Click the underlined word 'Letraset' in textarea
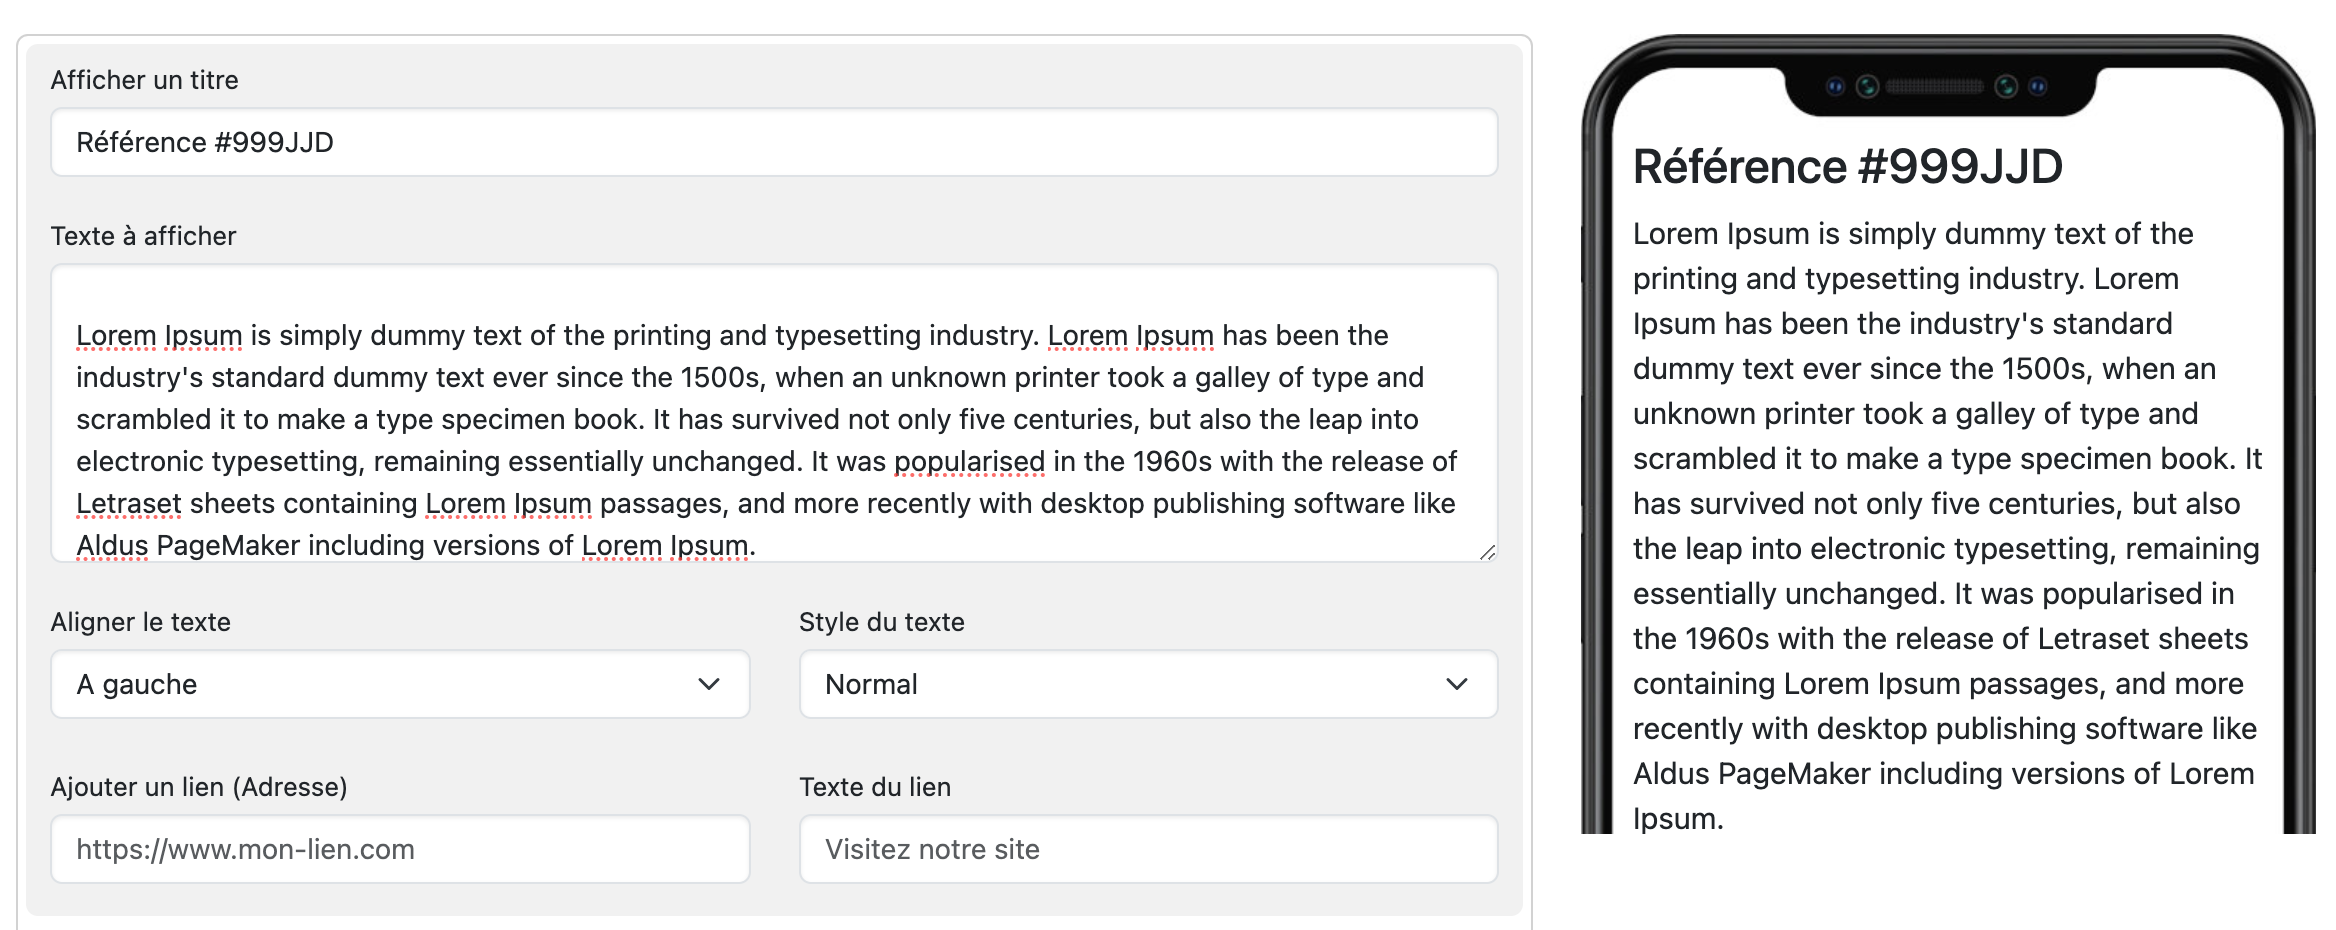2336x930 pixels. pyautogui.click(x=129, y=504)
